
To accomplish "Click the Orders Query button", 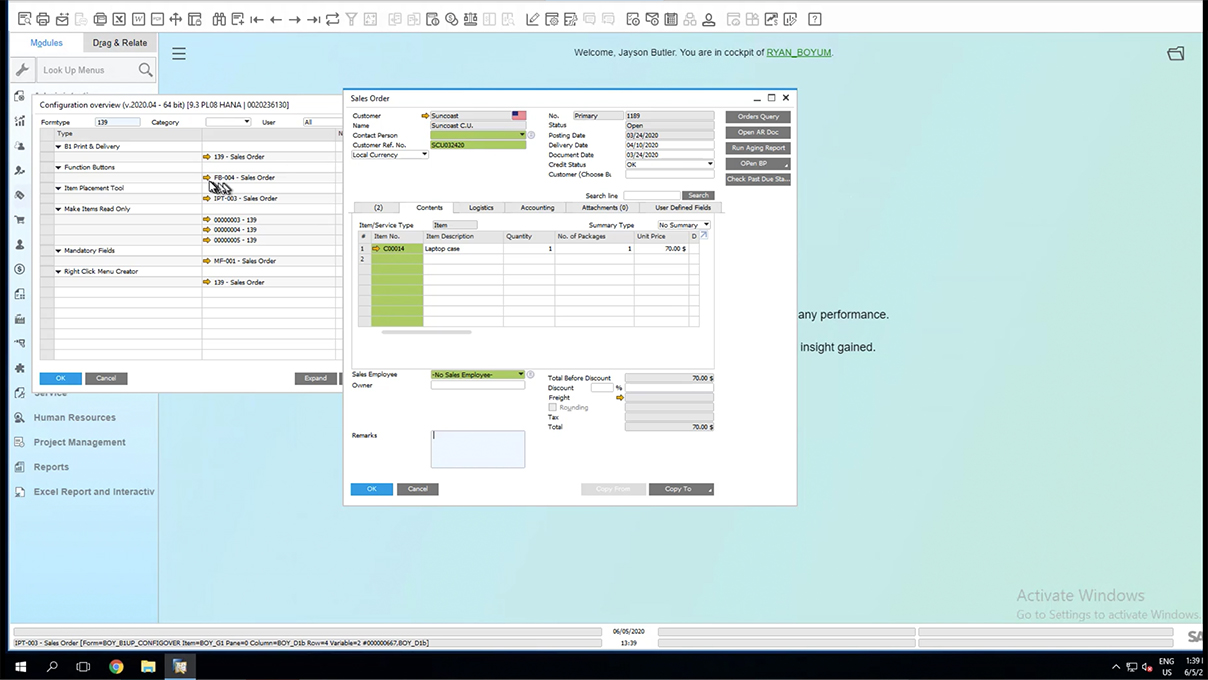I will click(758, 117).
